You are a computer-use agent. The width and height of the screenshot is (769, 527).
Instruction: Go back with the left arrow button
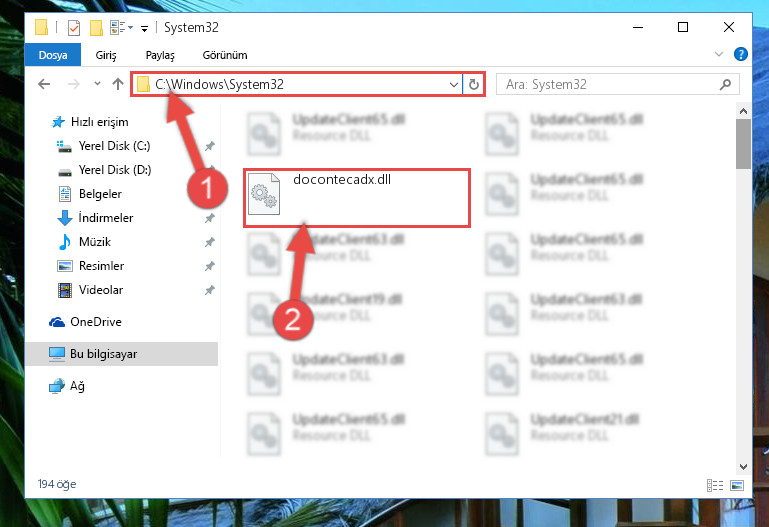tap(44, 84)
